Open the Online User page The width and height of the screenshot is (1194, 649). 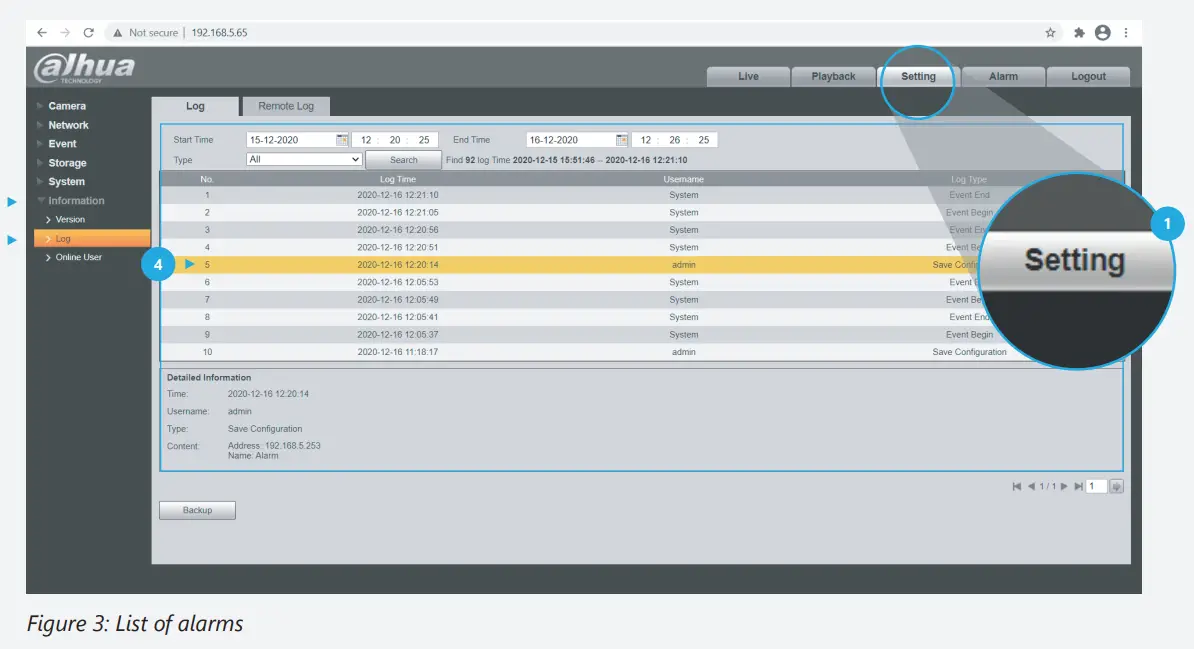click(x=78, y=257)
